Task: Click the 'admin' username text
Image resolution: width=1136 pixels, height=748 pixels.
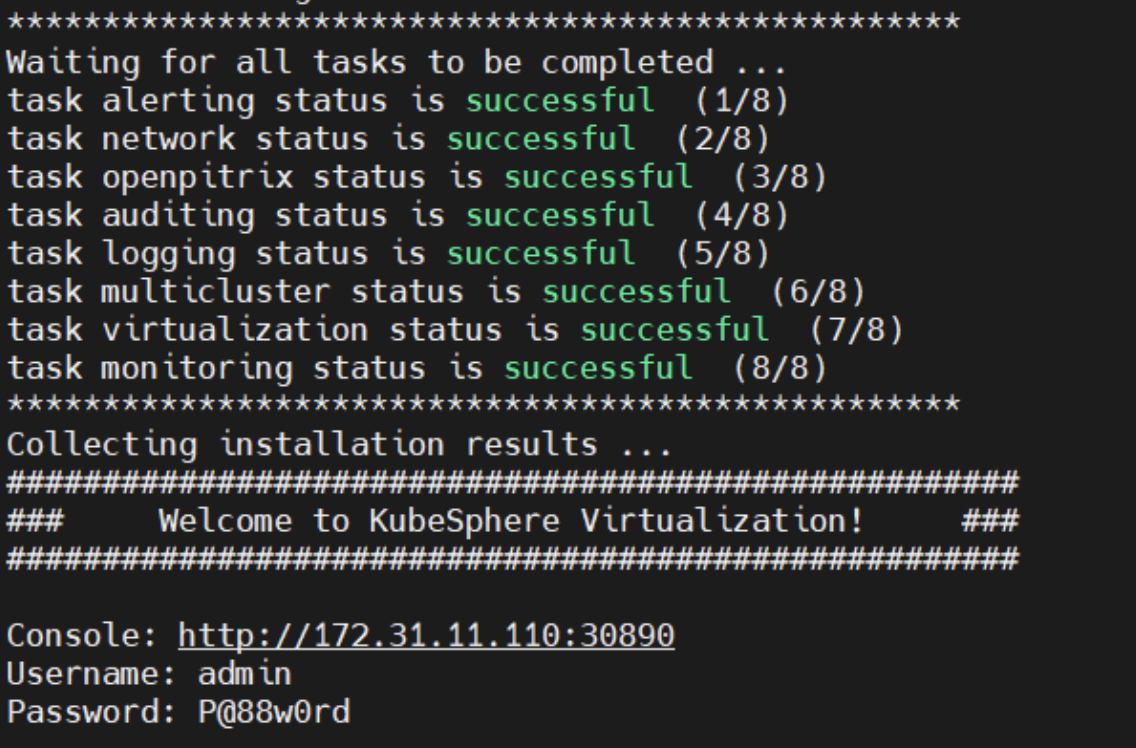Action: [x=244, y=674]
